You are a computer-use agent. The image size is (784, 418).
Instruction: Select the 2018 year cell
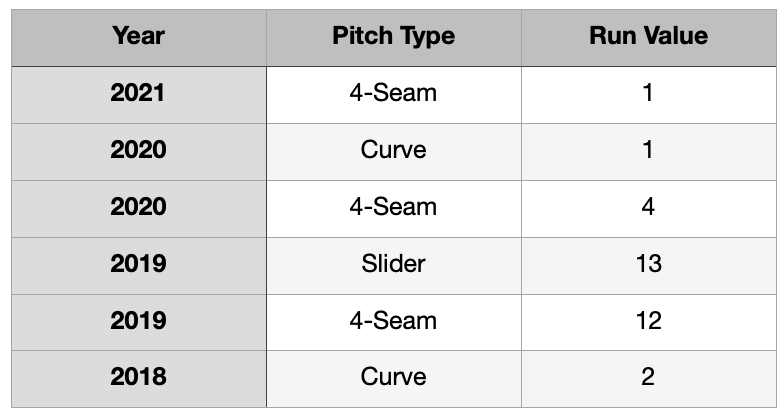(139, 378)
